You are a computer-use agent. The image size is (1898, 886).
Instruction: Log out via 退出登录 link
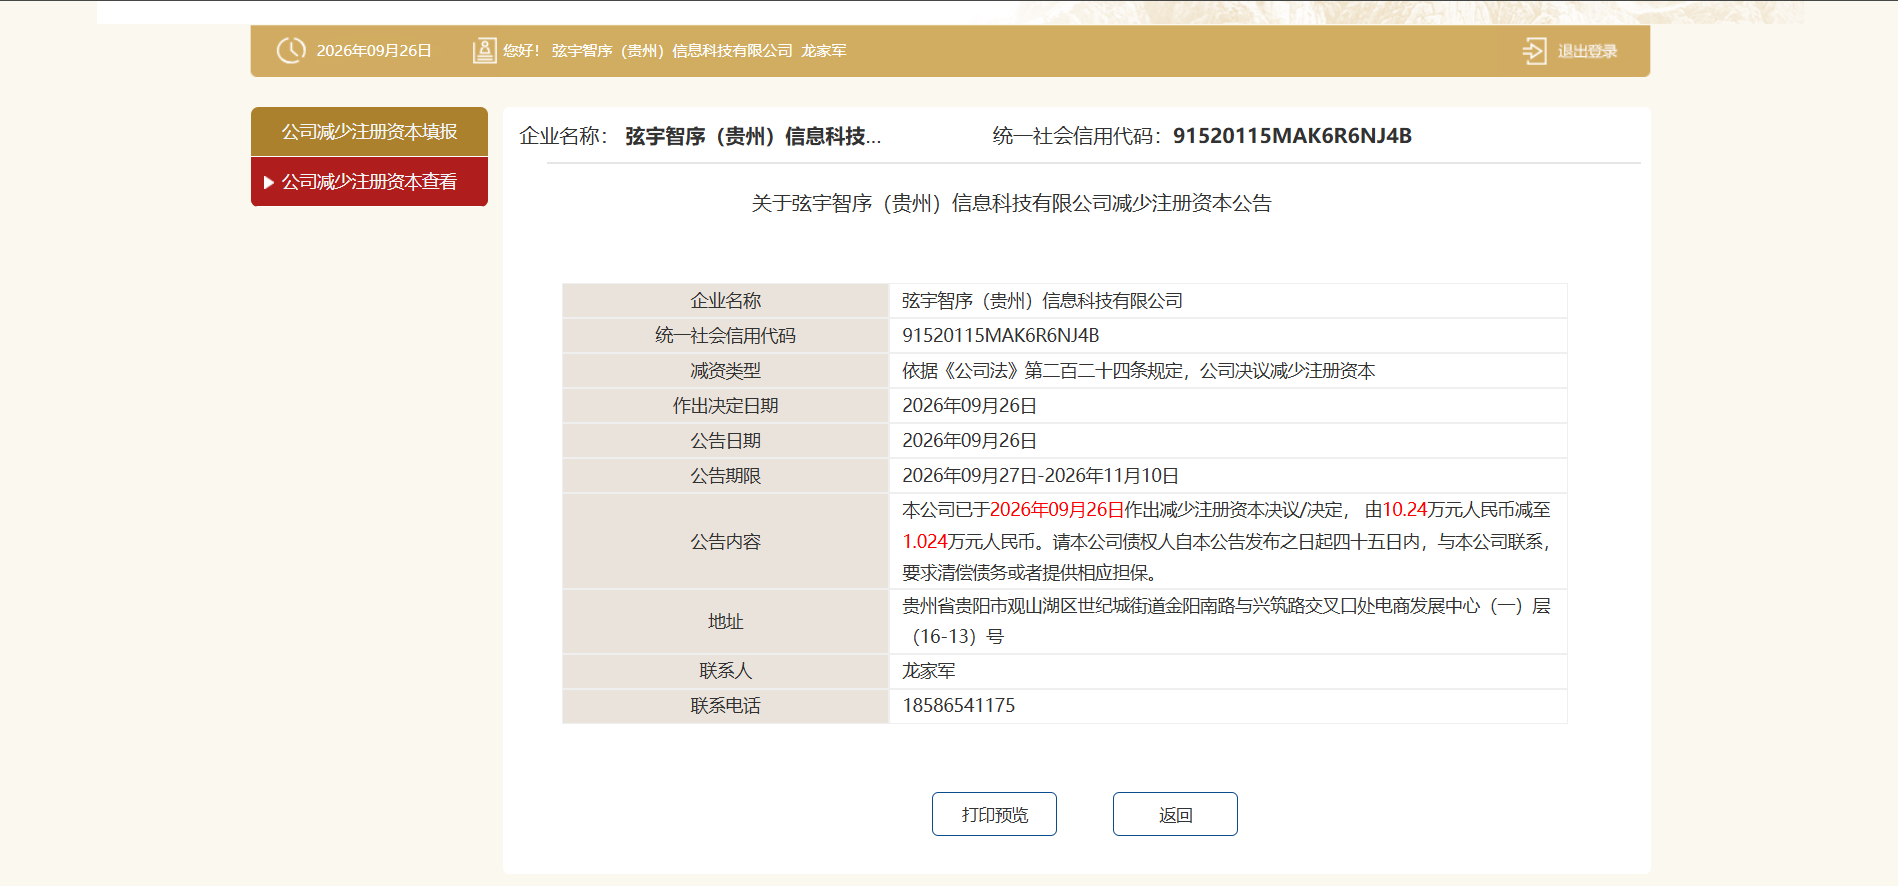[1587, 51]
